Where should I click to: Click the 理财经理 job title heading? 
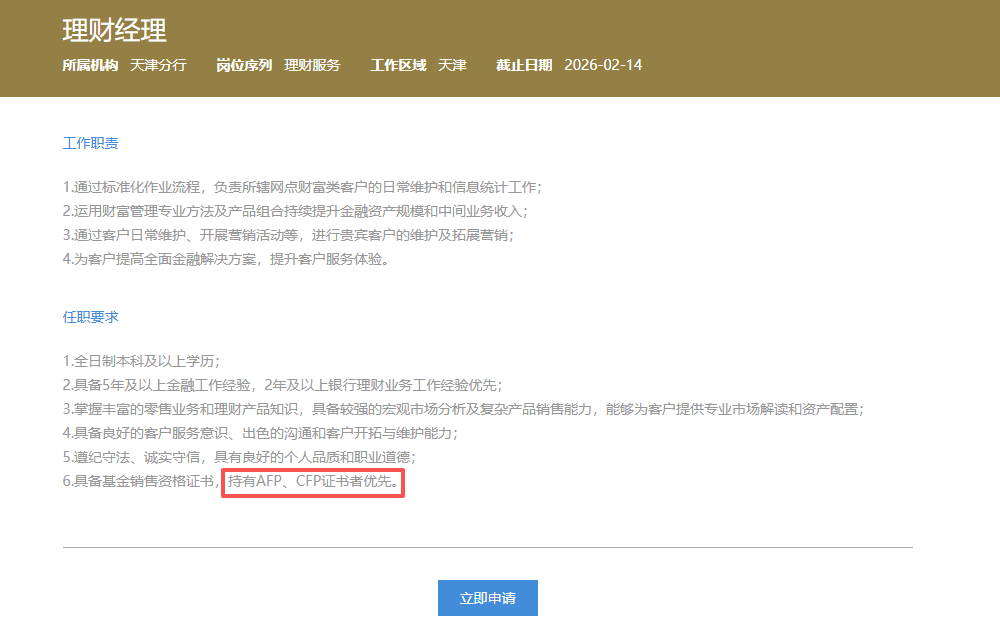(114, 31)
